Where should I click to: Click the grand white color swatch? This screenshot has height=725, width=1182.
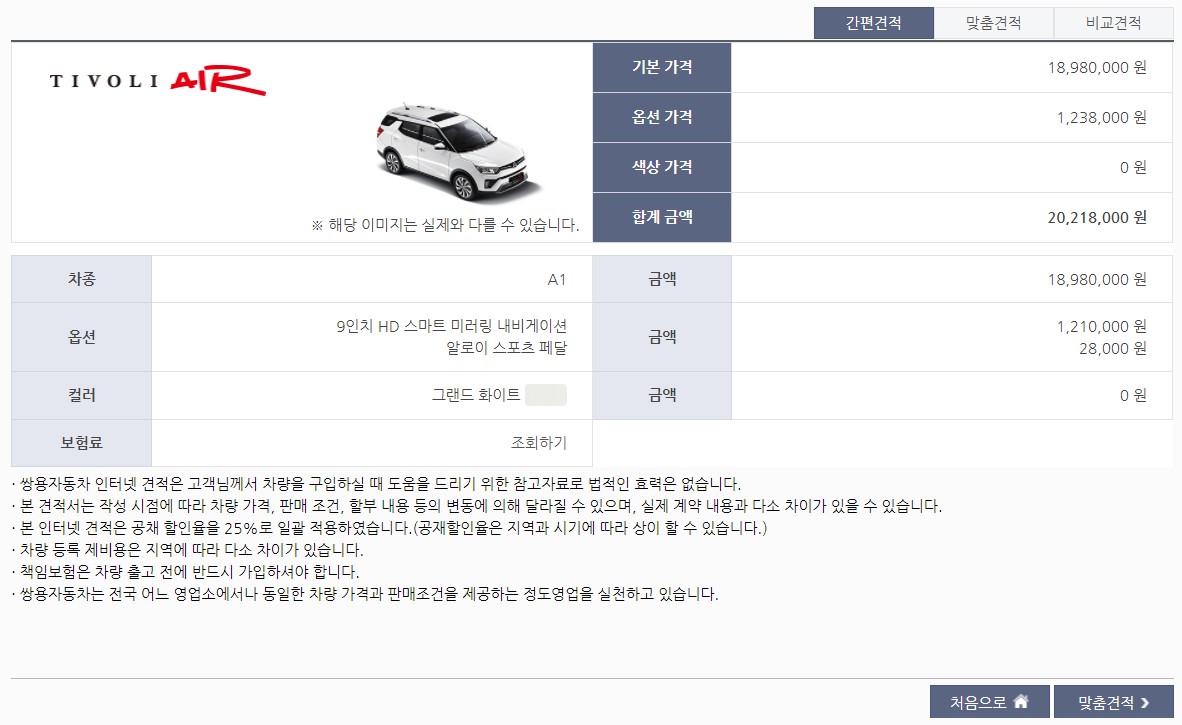[x=546, y=395]
